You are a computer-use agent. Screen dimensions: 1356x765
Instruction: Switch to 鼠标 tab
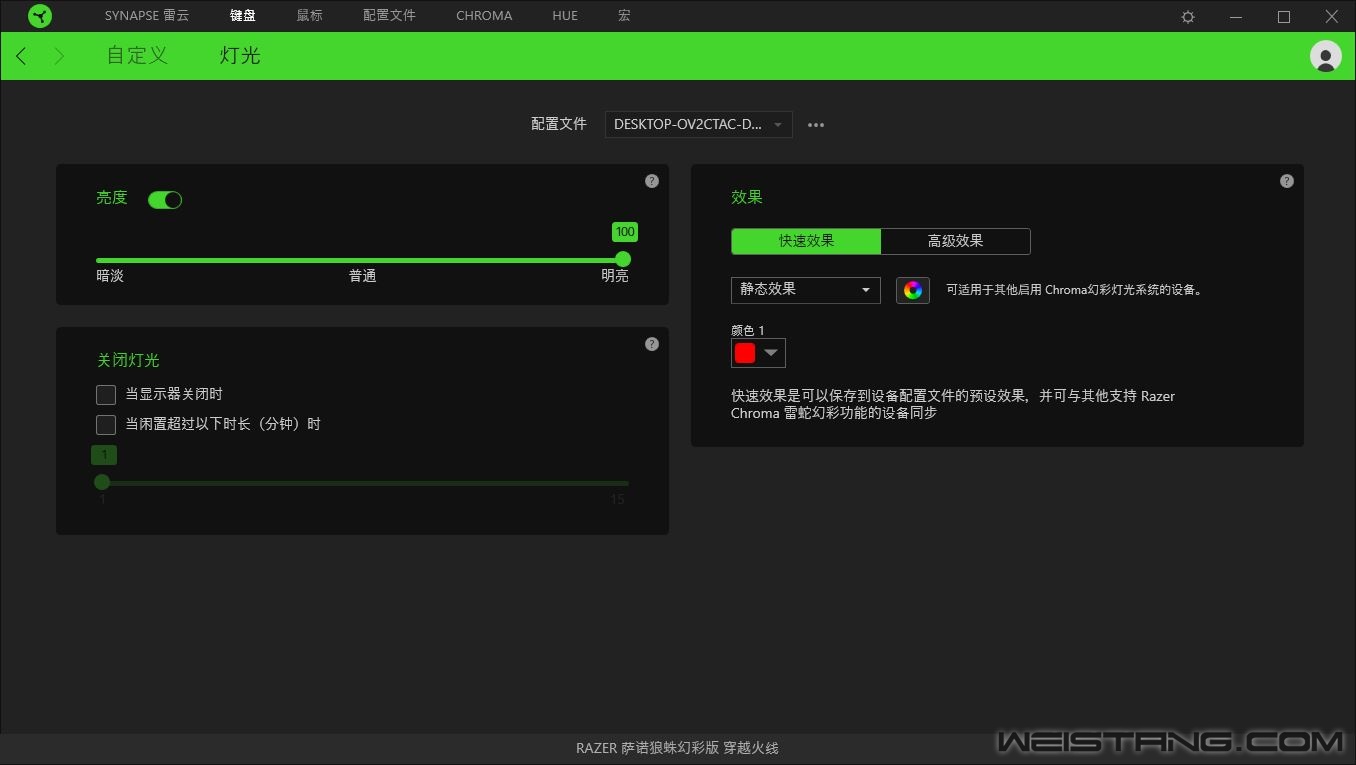(x=310, y=16)
